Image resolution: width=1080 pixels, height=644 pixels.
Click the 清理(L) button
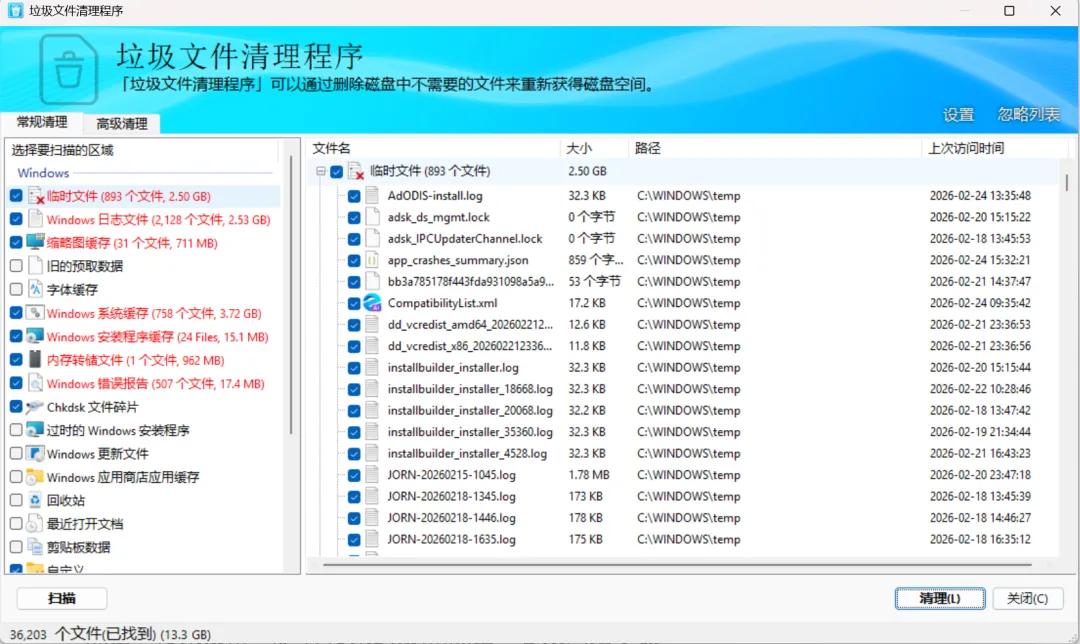[x=939, y=598]
